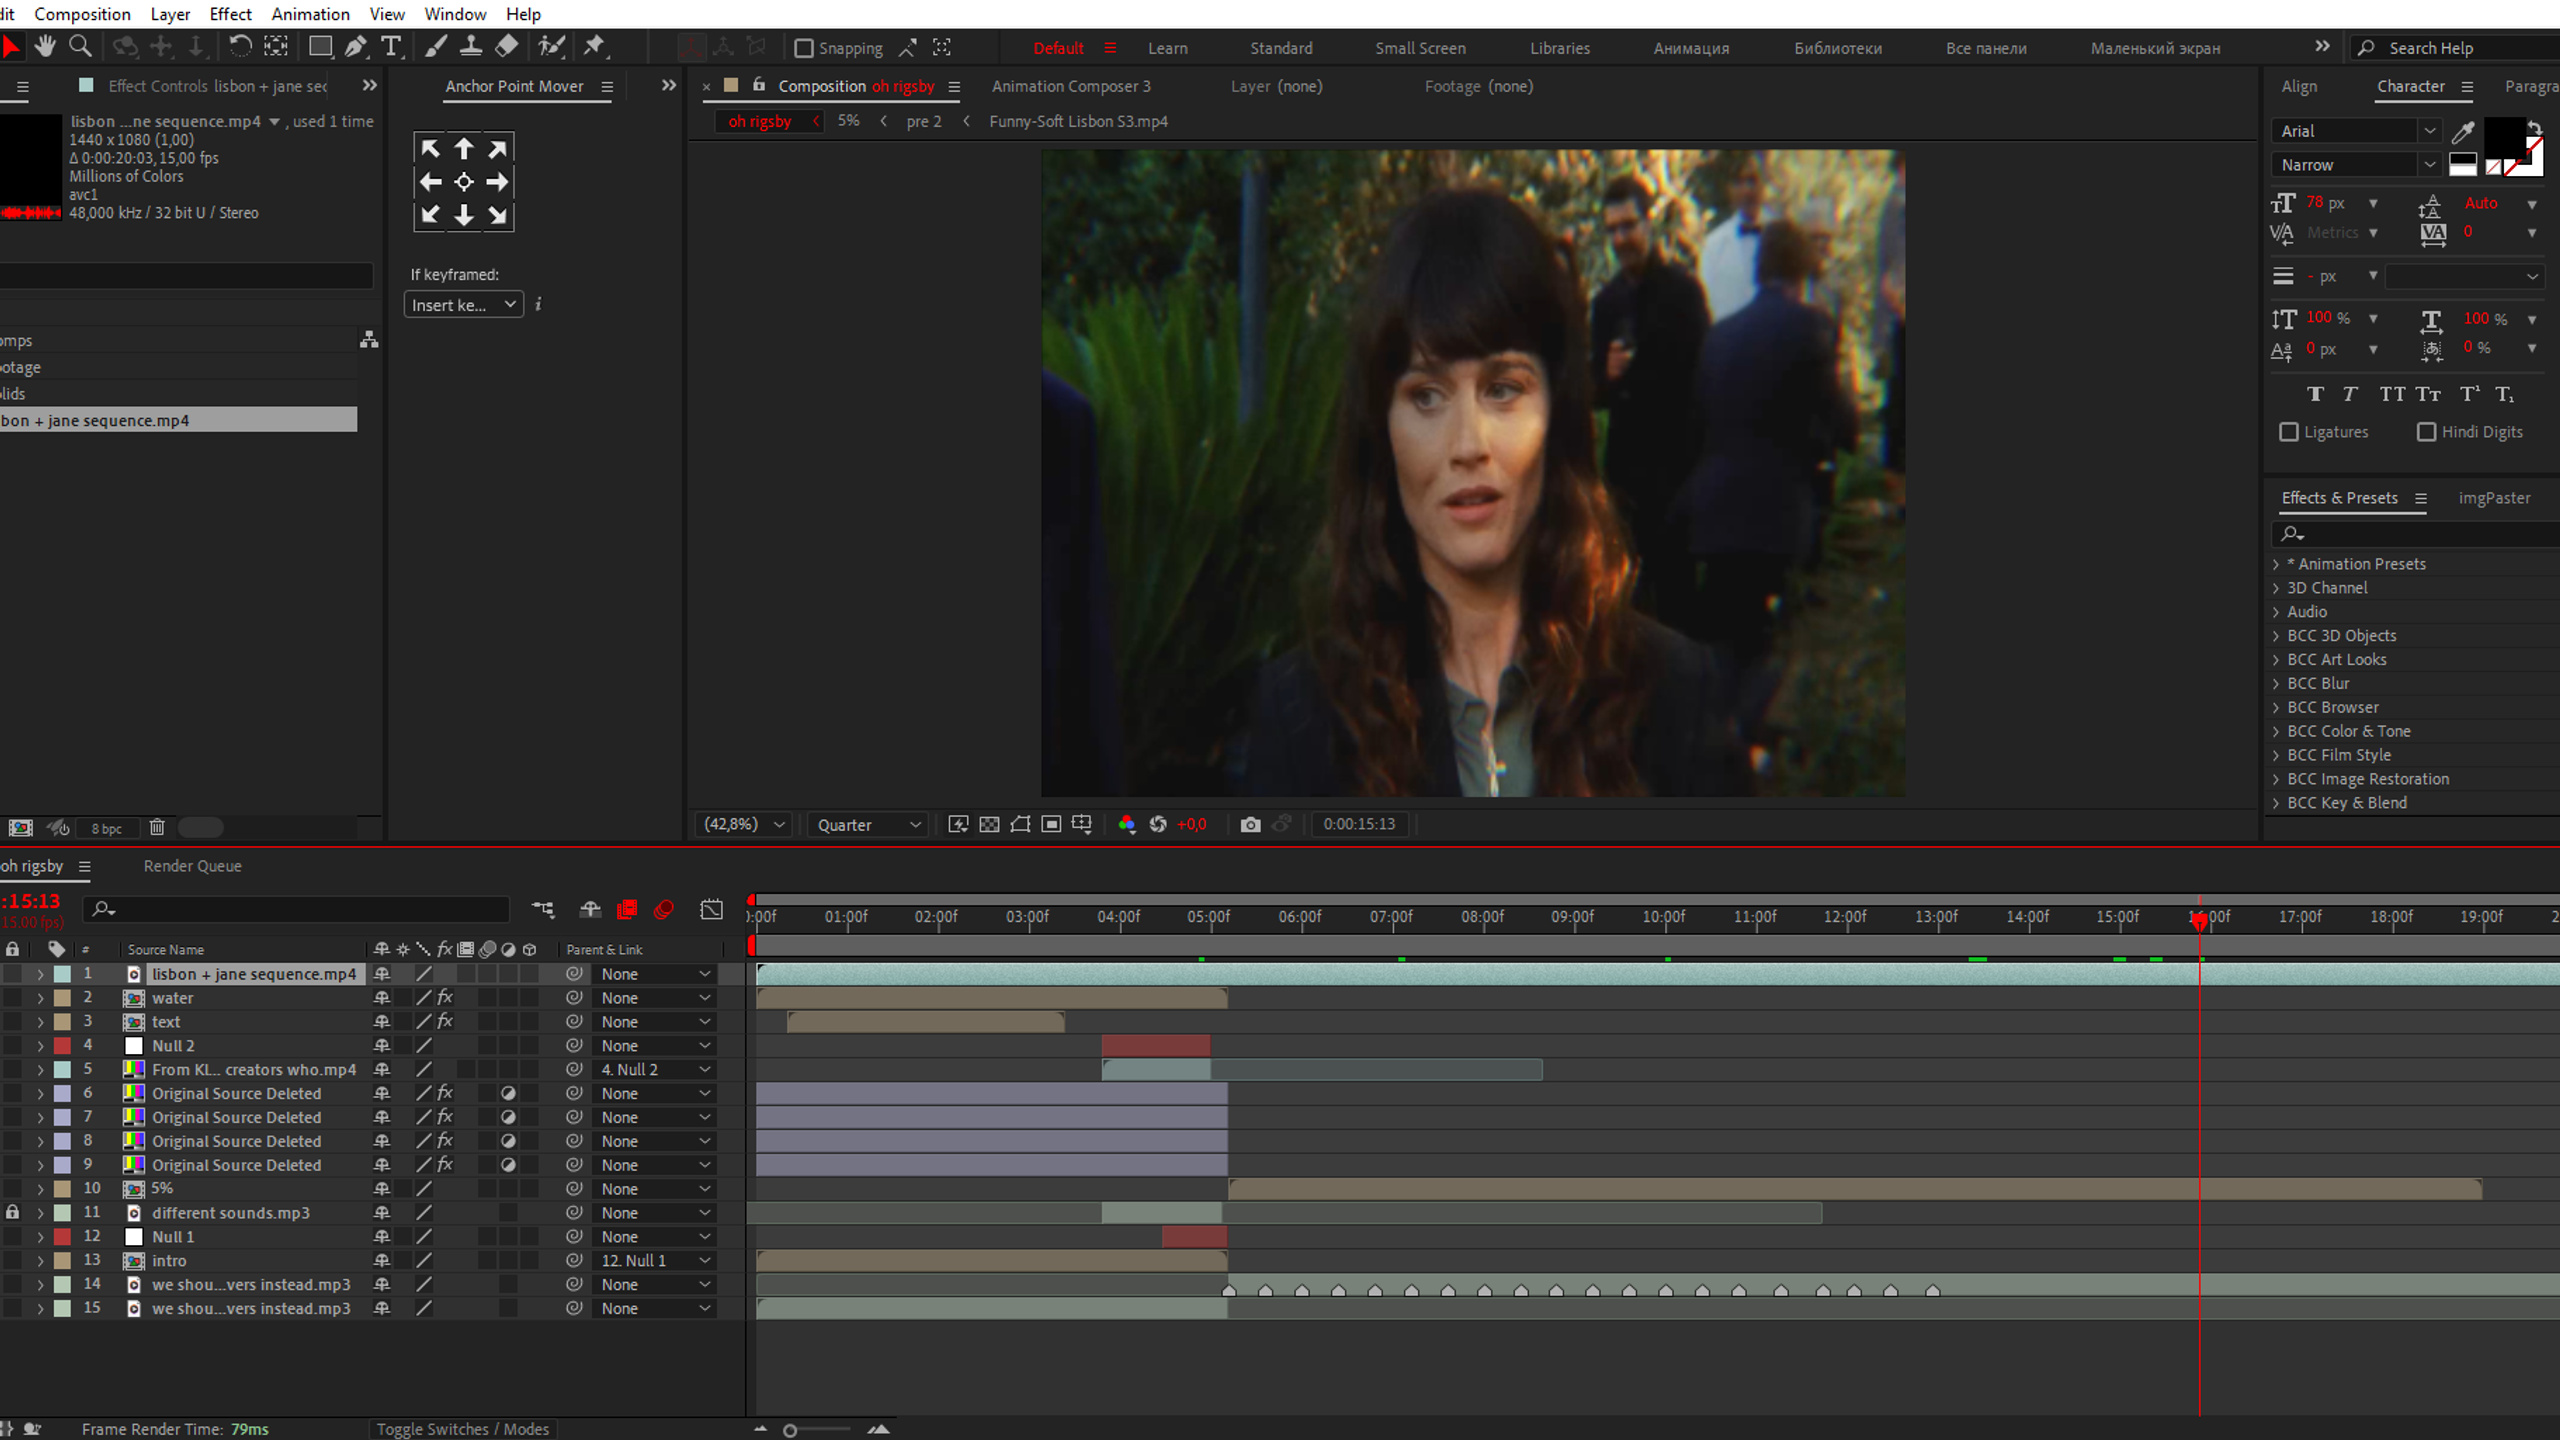The image size is (2560, 1440).
Task: Toggle transparency grid in viewer
Action: [x=989, y=824]
